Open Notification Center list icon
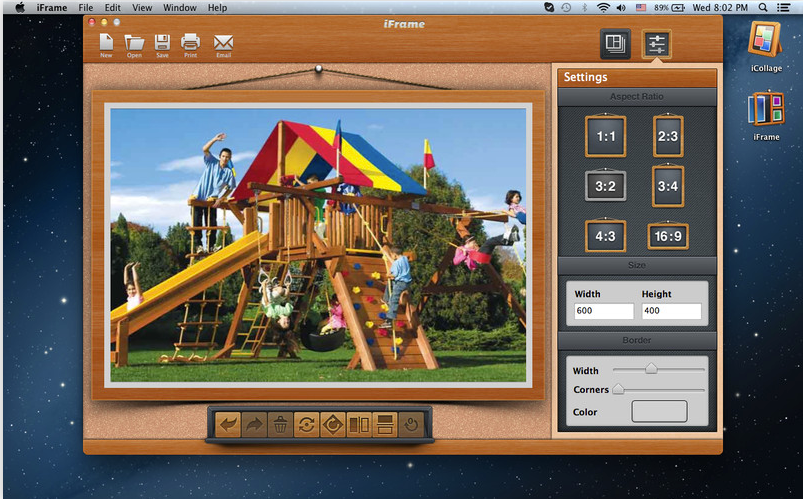The height and width of the screenshot is (499, 803). coord(784,8)
